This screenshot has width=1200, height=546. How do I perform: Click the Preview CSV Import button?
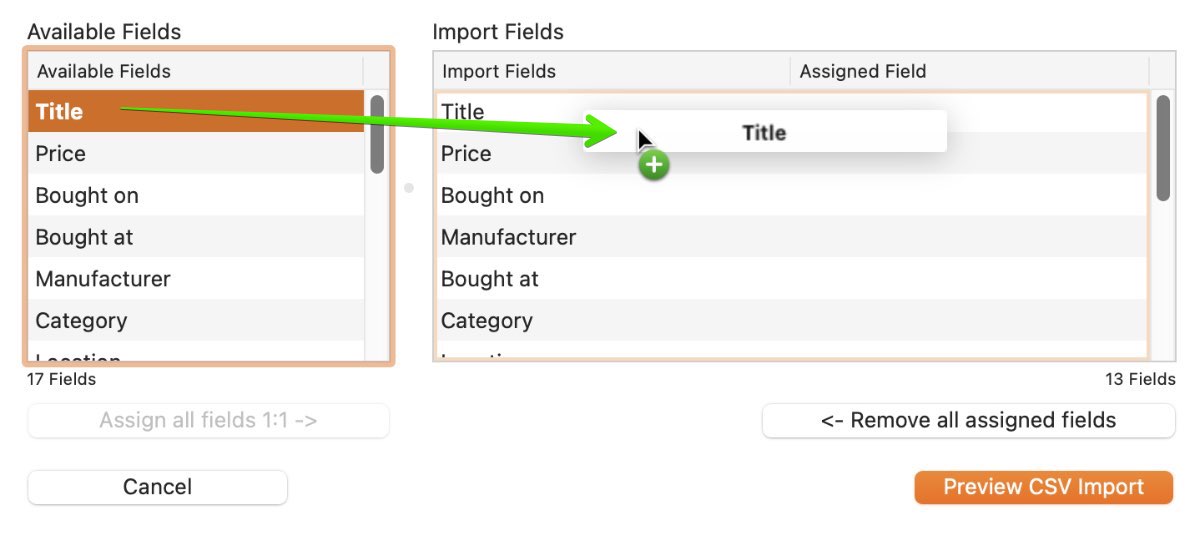pos(1043,487)
